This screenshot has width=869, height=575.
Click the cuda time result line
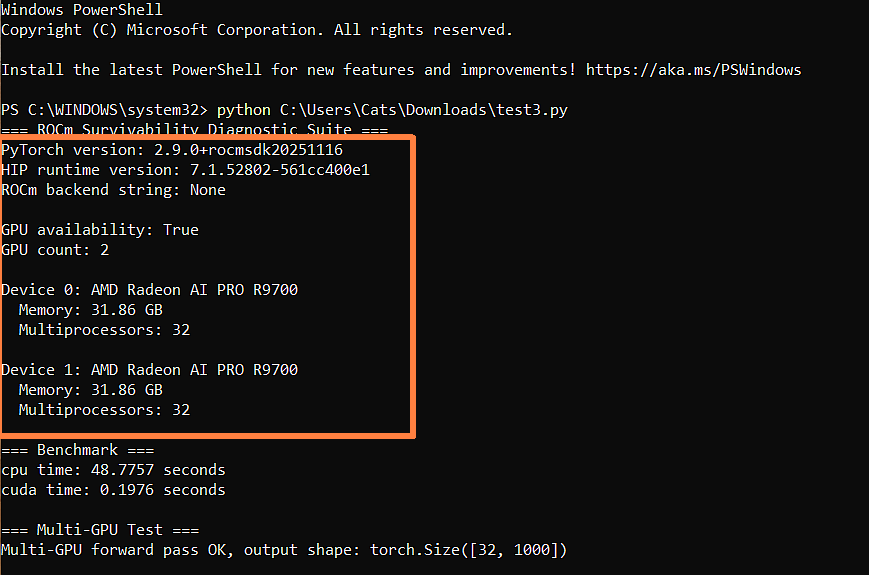(113, 490)
